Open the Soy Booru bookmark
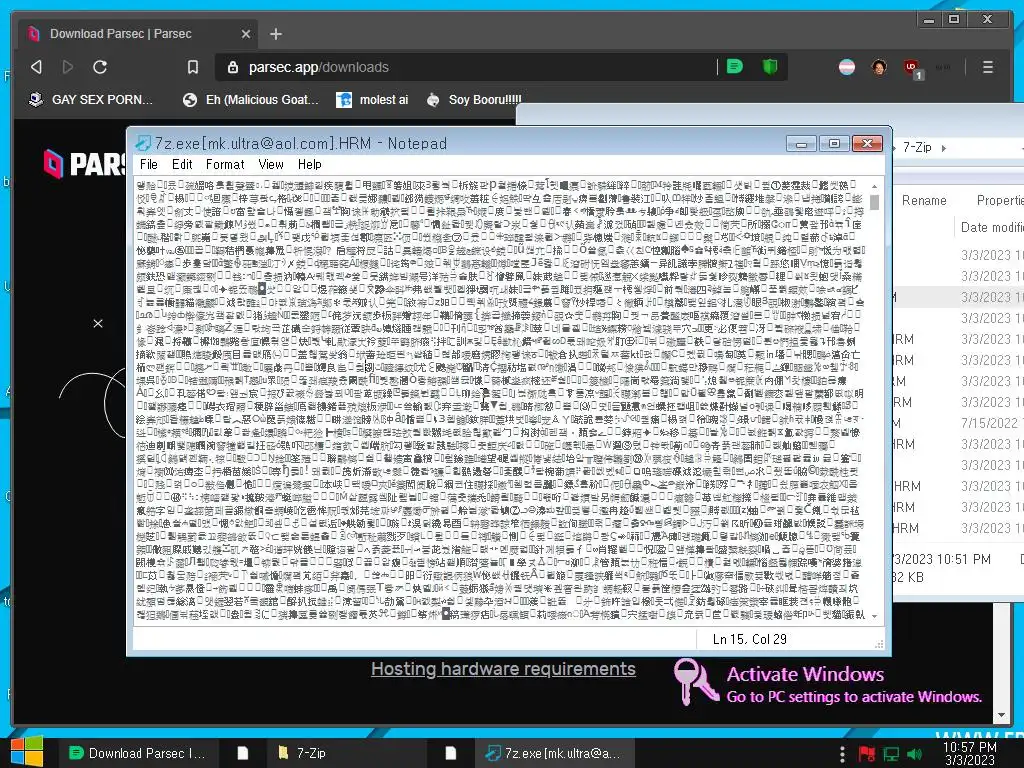 coord(474,100)
